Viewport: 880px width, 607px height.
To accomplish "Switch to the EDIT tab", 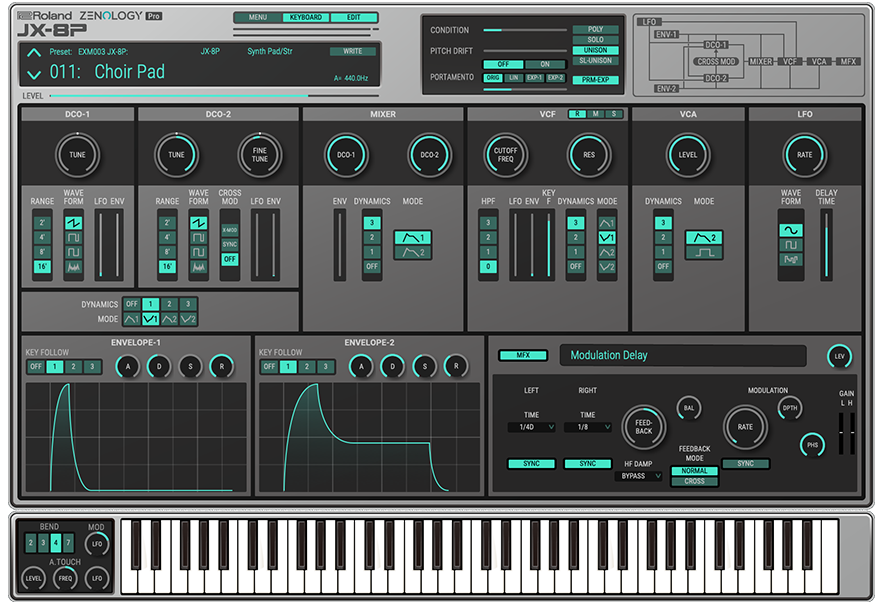I will click(x=354, y=17).
